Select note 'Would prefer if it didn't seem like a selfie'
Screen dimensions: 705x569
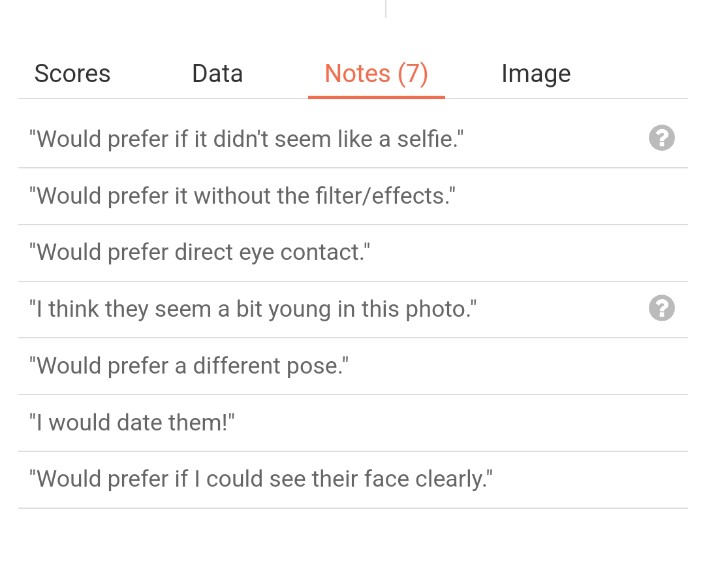248,139
